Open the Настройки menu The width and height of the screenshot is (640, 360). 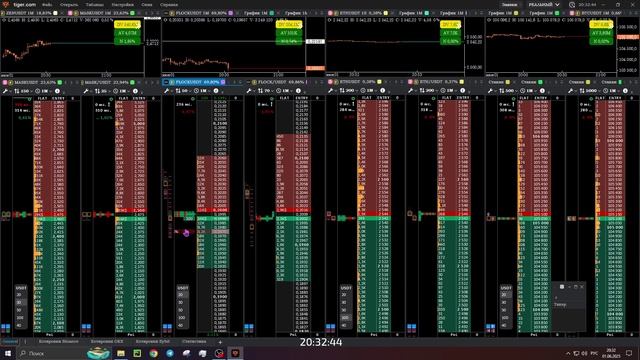[122, 4]
